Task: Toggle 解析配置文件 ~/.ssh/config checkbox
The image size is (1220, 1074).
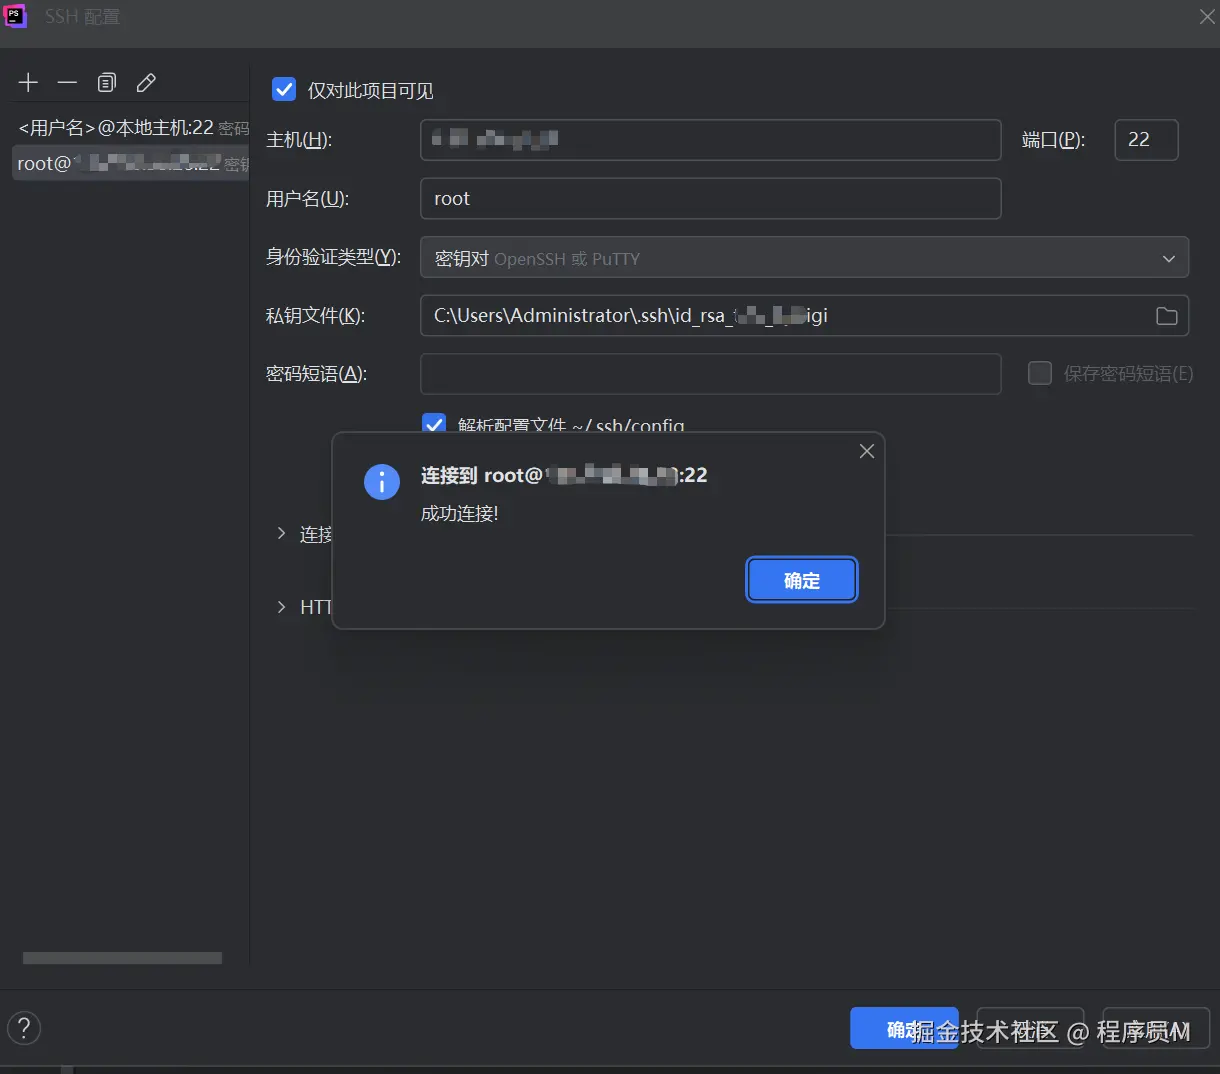Action: point(434,423)
